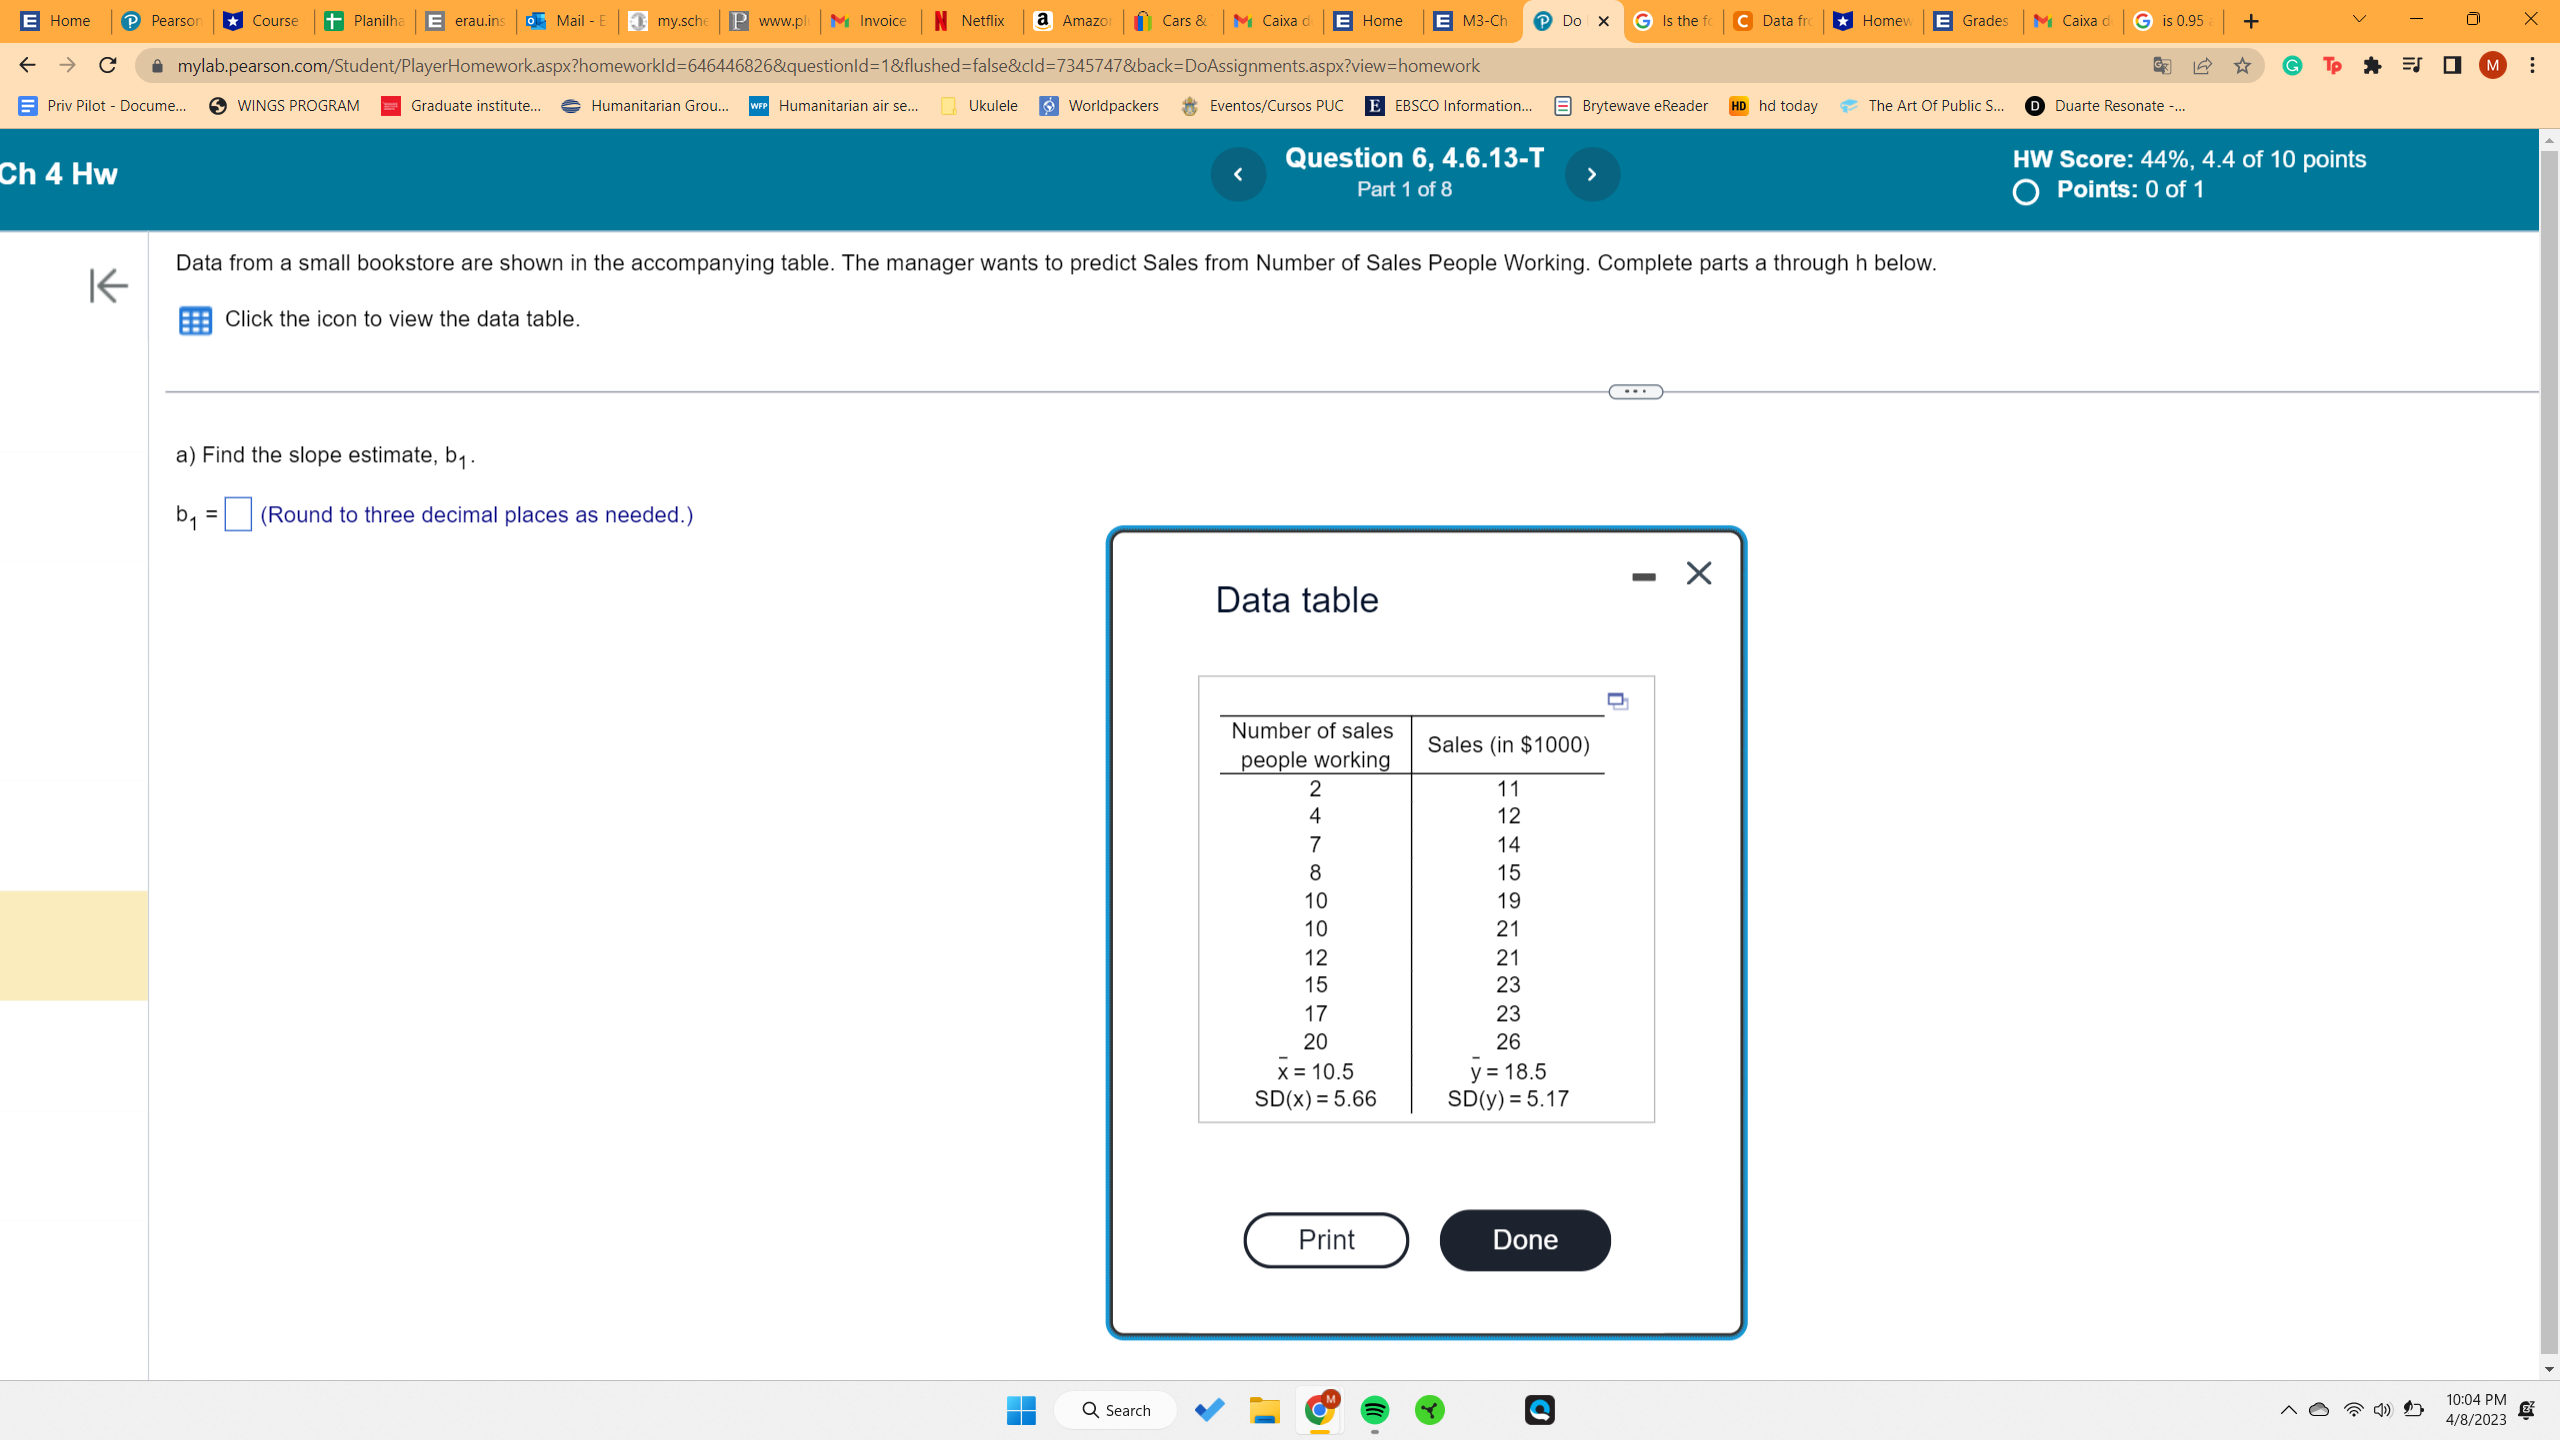Minimize the Data table dialog

(1643, 577)
